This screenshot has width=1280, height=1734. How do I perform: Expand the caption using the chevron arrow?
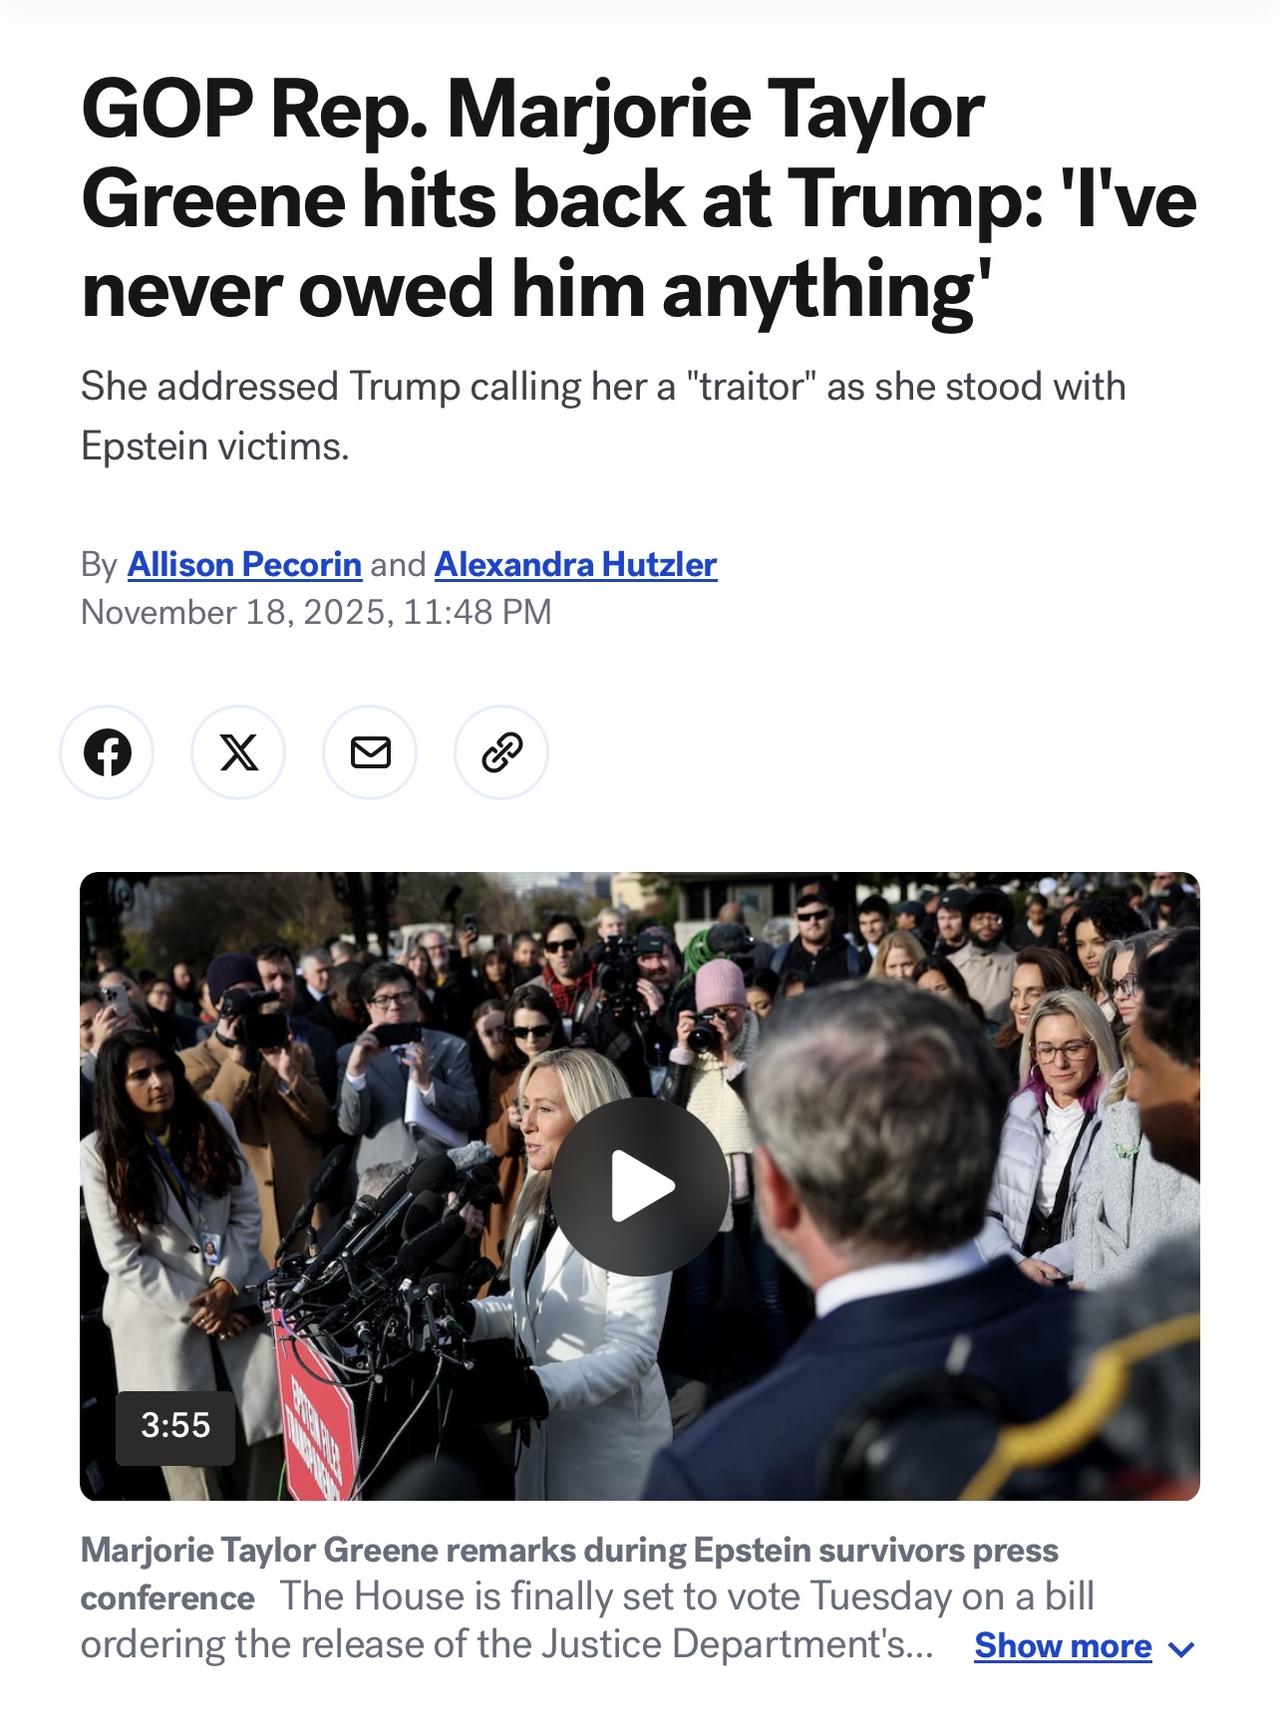click(1181, 1648)
